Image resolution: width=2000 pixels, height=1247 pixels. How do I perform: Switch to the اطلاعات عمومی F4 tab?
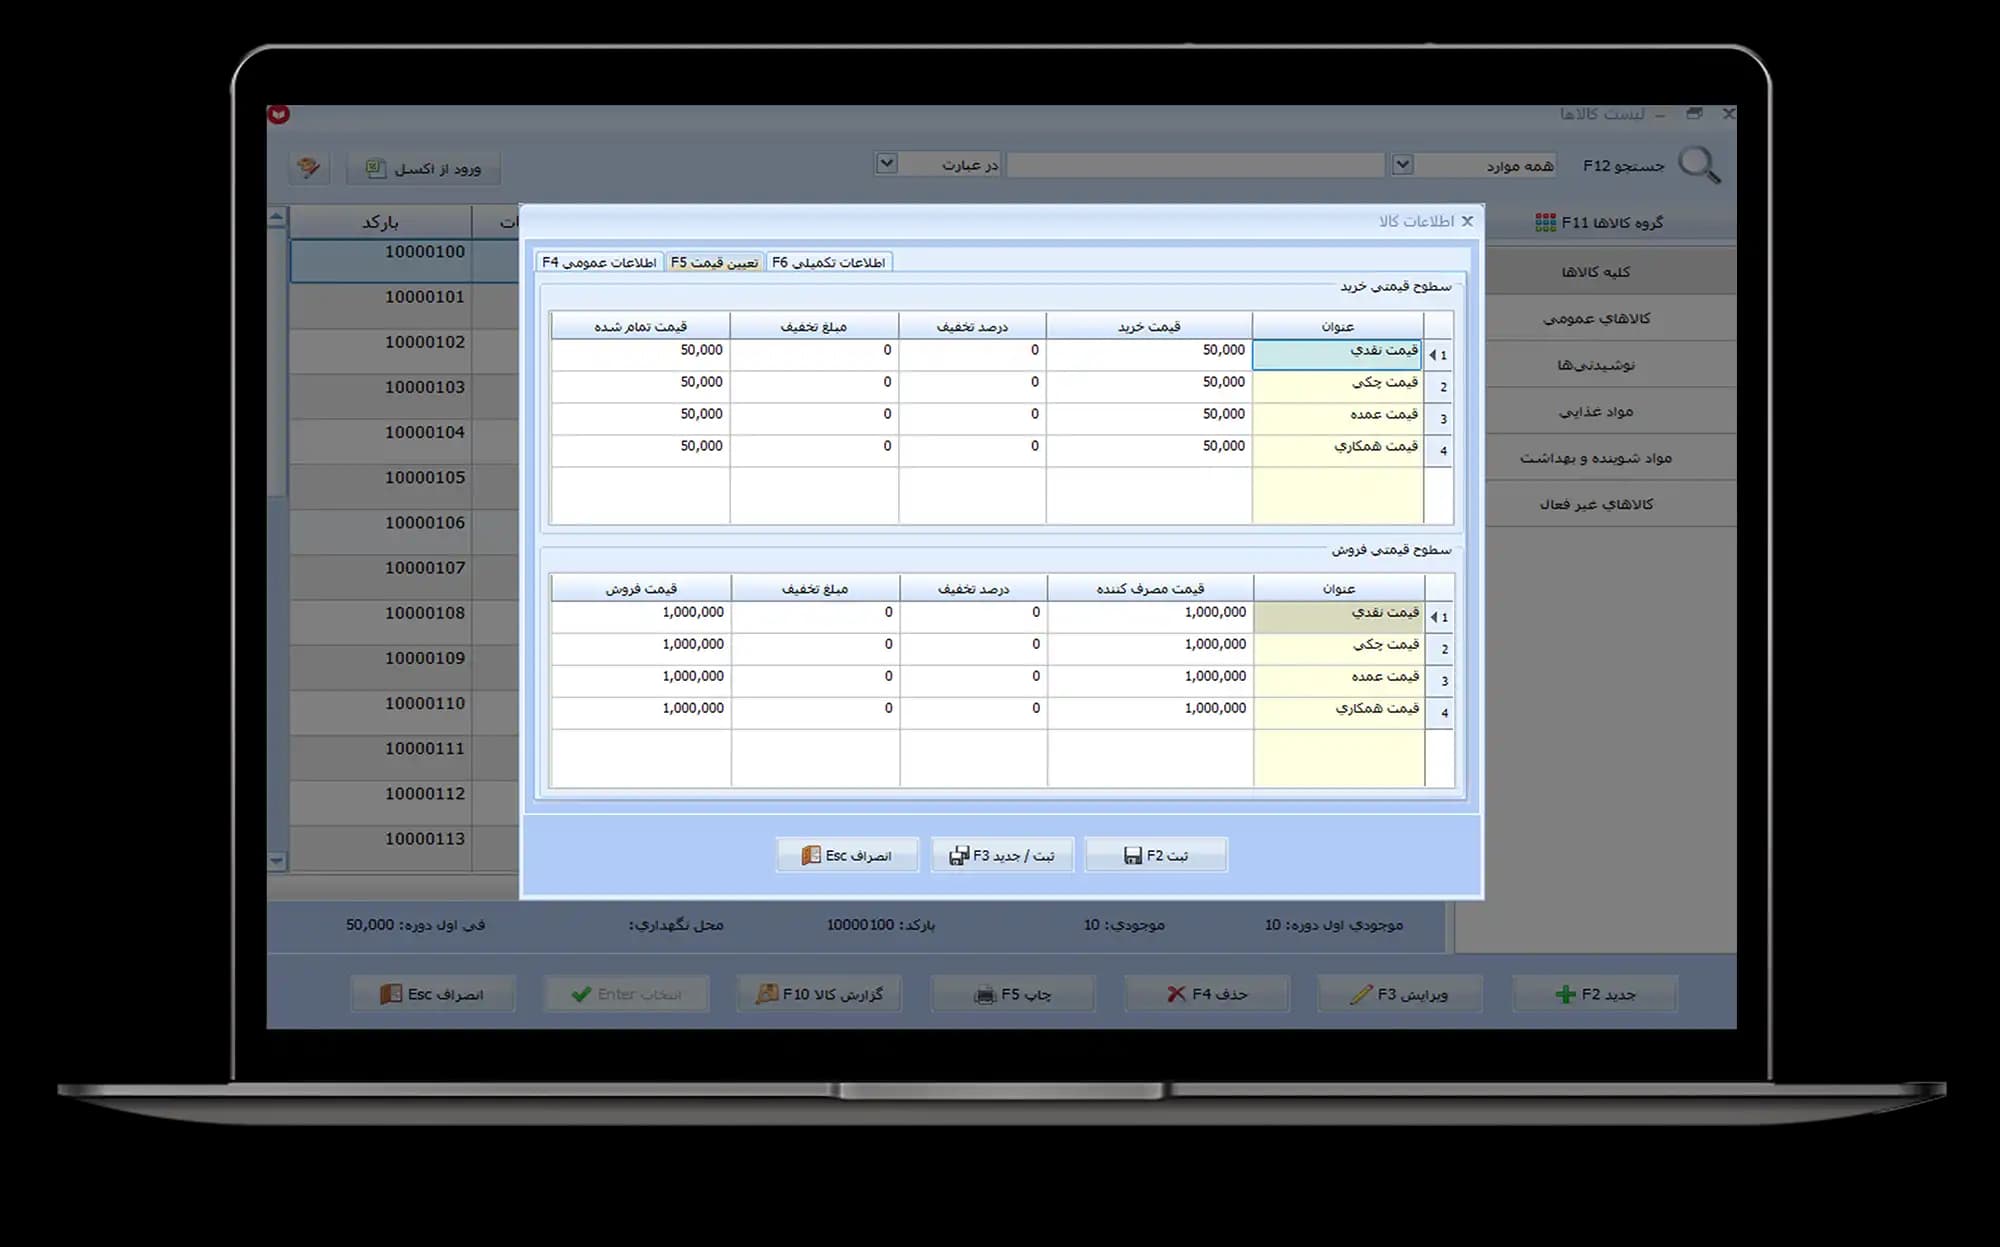point(599,262)
